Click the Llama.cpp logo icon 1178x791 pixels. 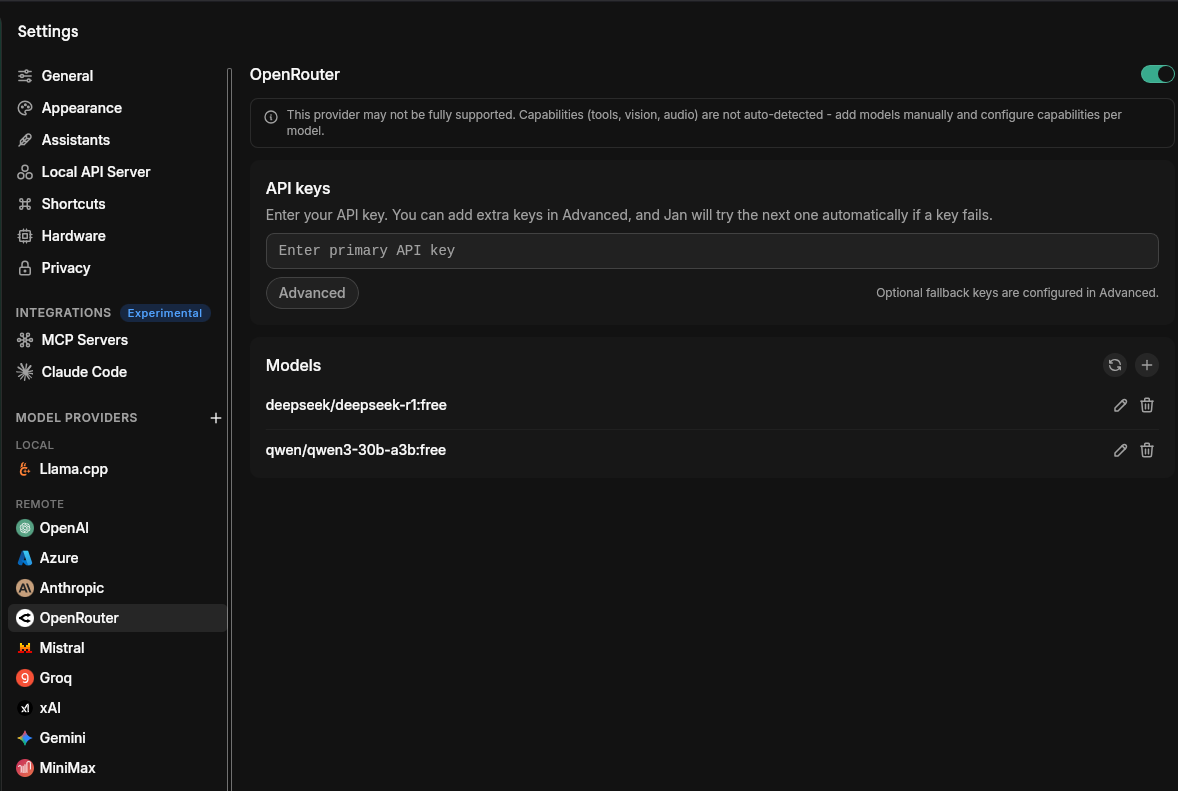tap(25, 469)
